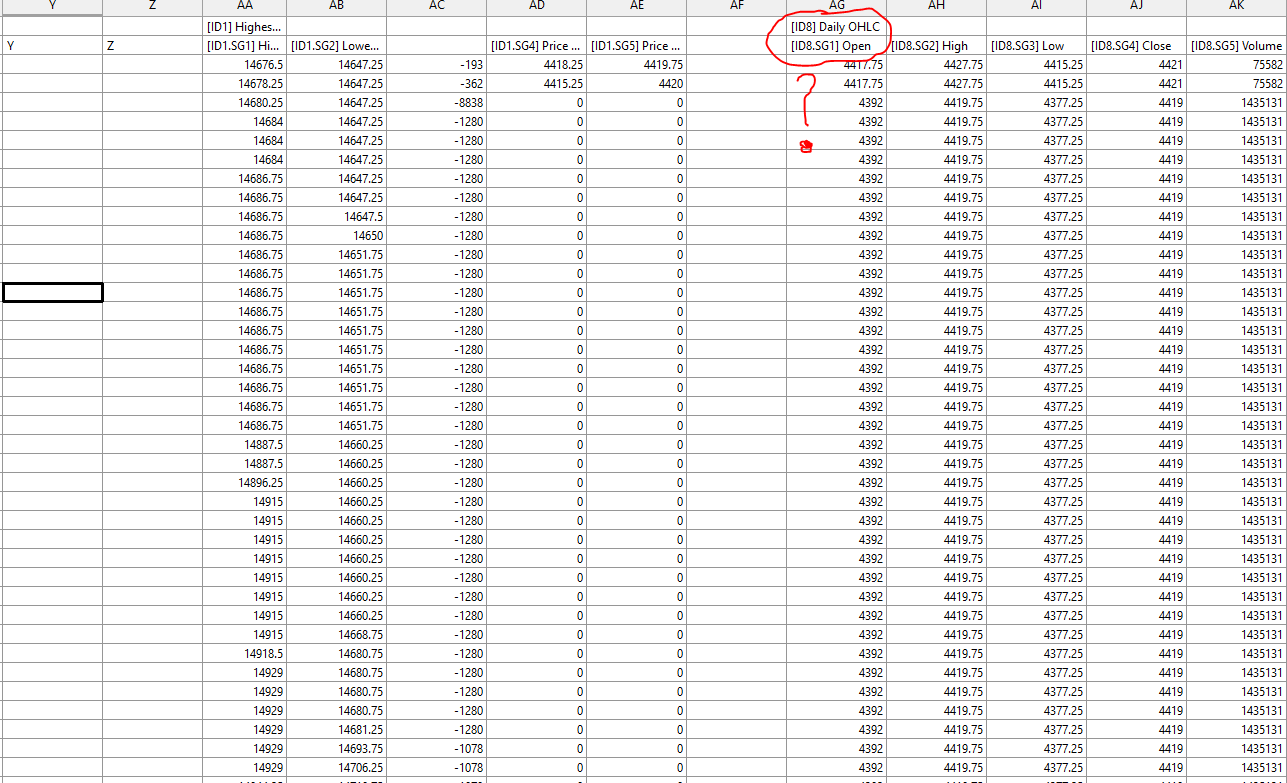Viewport: 1287px width, 783px height.
Task: Click the cell containing 14896.25
Action: coord(244,483)
